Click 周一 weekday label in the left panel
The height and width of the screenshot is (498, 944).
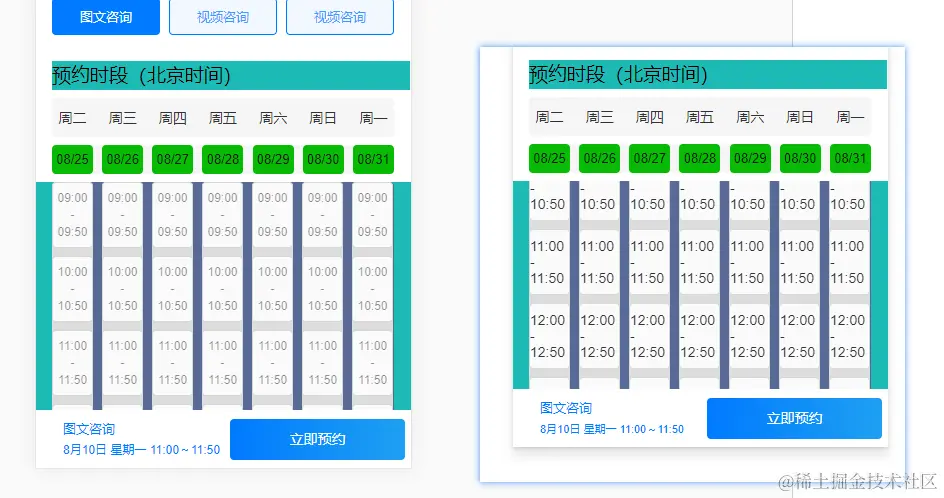(x=373, y=118)
